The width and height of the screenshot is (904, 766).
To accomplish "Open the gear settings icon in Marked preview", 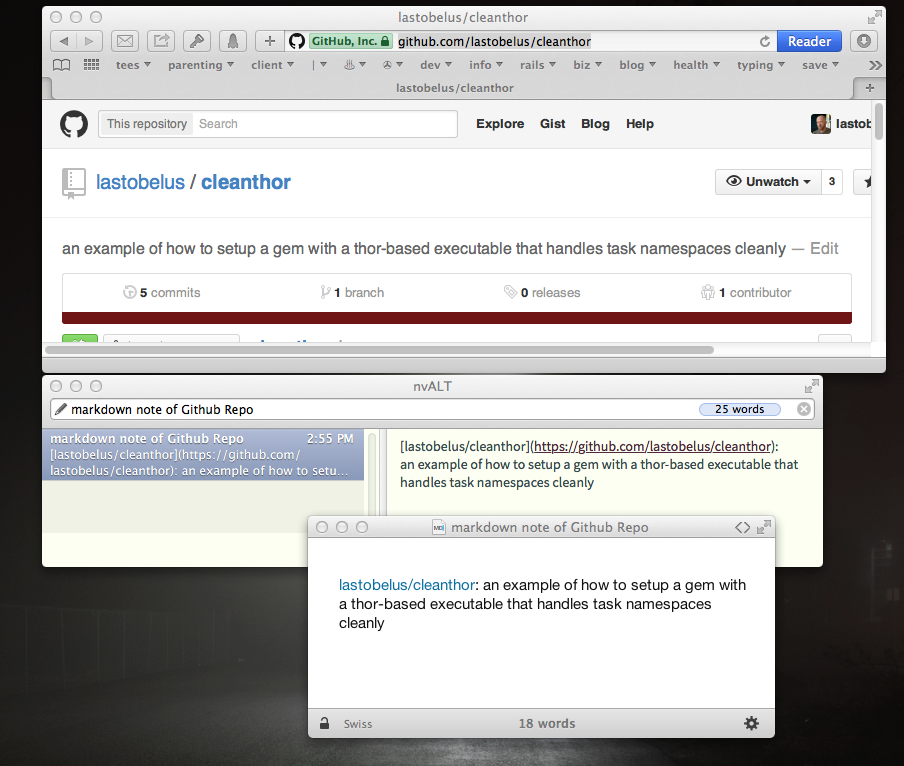I will coord(751,723).
